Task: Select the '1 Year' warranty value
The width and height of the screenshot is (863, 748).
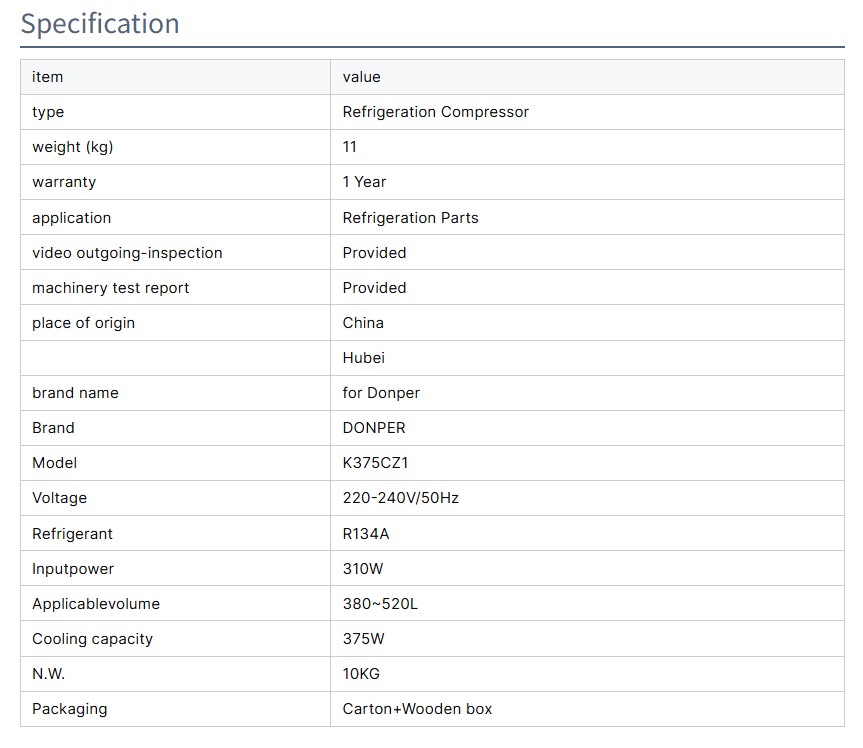Action: (x=364, y=182)
